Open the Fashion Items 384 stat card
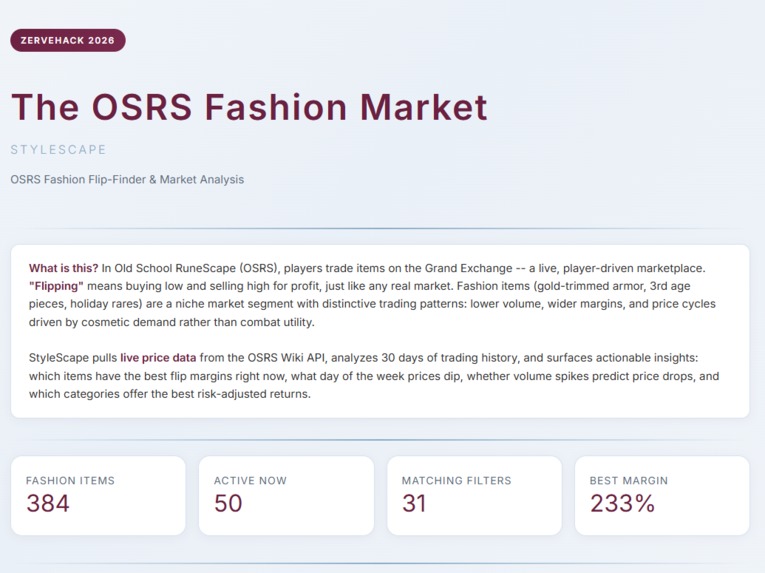 pyautogui.click(x=98, y=495)
